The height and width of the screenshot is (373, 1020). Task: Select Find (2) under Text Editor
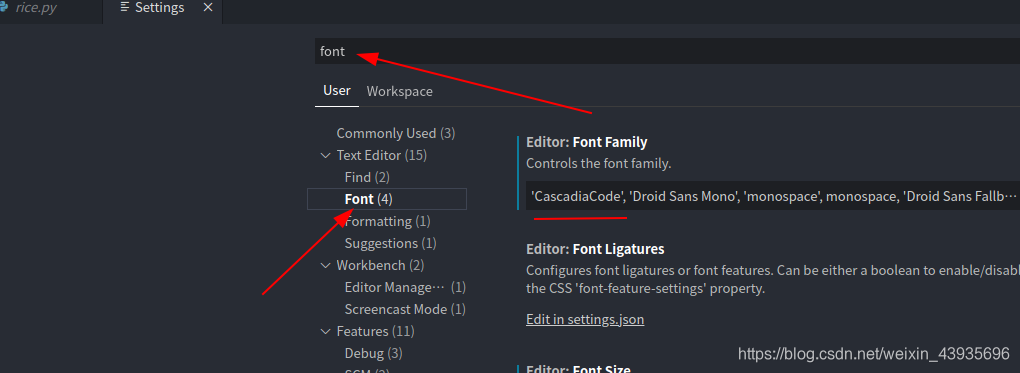click(367, 177)
